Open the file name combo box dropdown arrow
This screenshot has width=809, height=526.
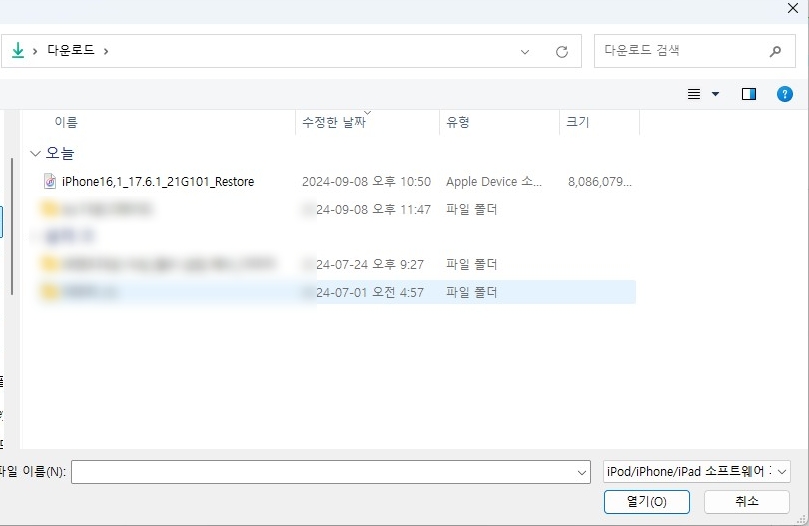[x=583, y=471]
